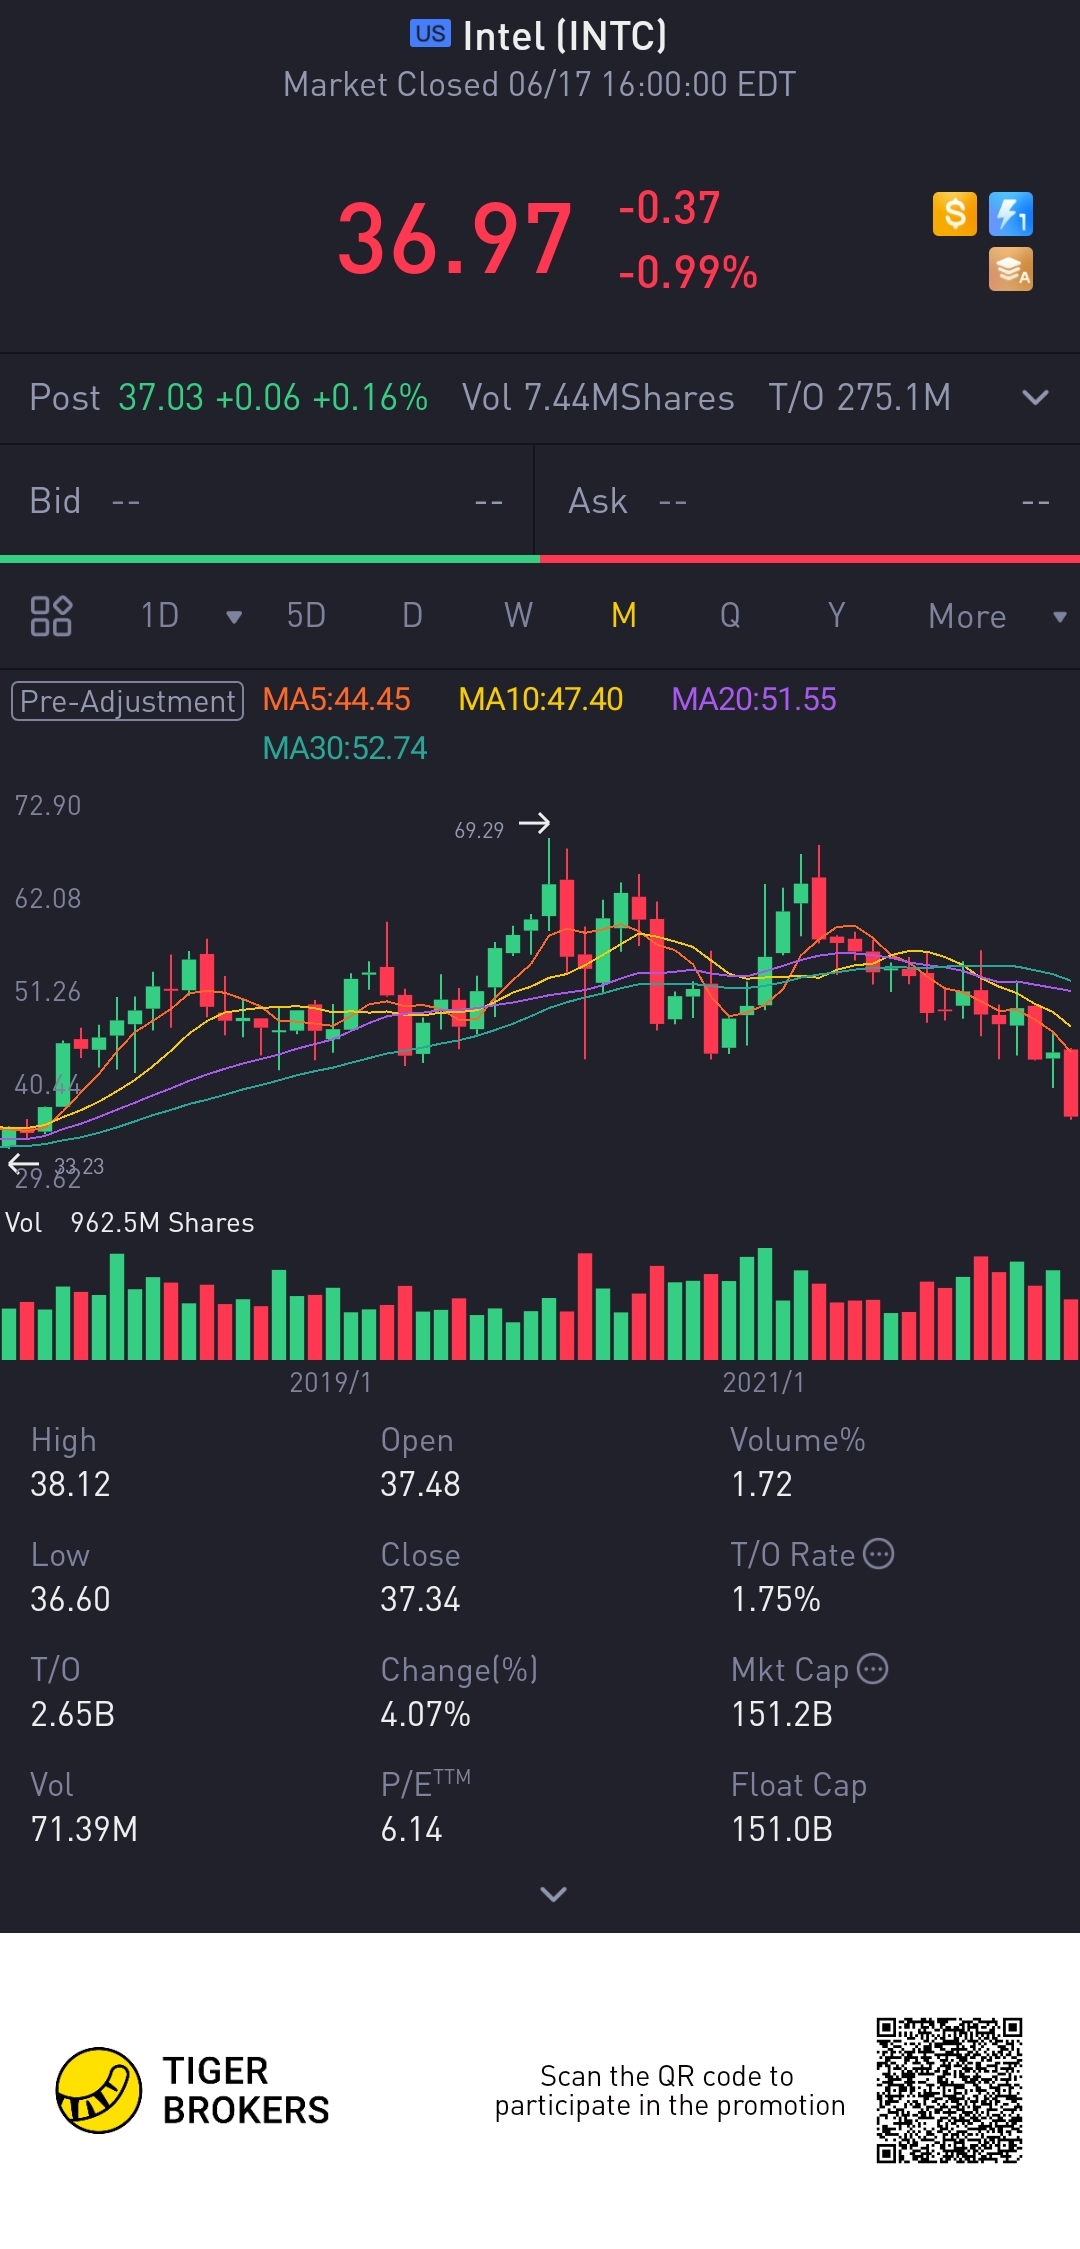Image resolution: width=1080 pixels, height=2249 pixels.
Task: Tap the 72.90 price axis label
Action: (x=47, y=805)
